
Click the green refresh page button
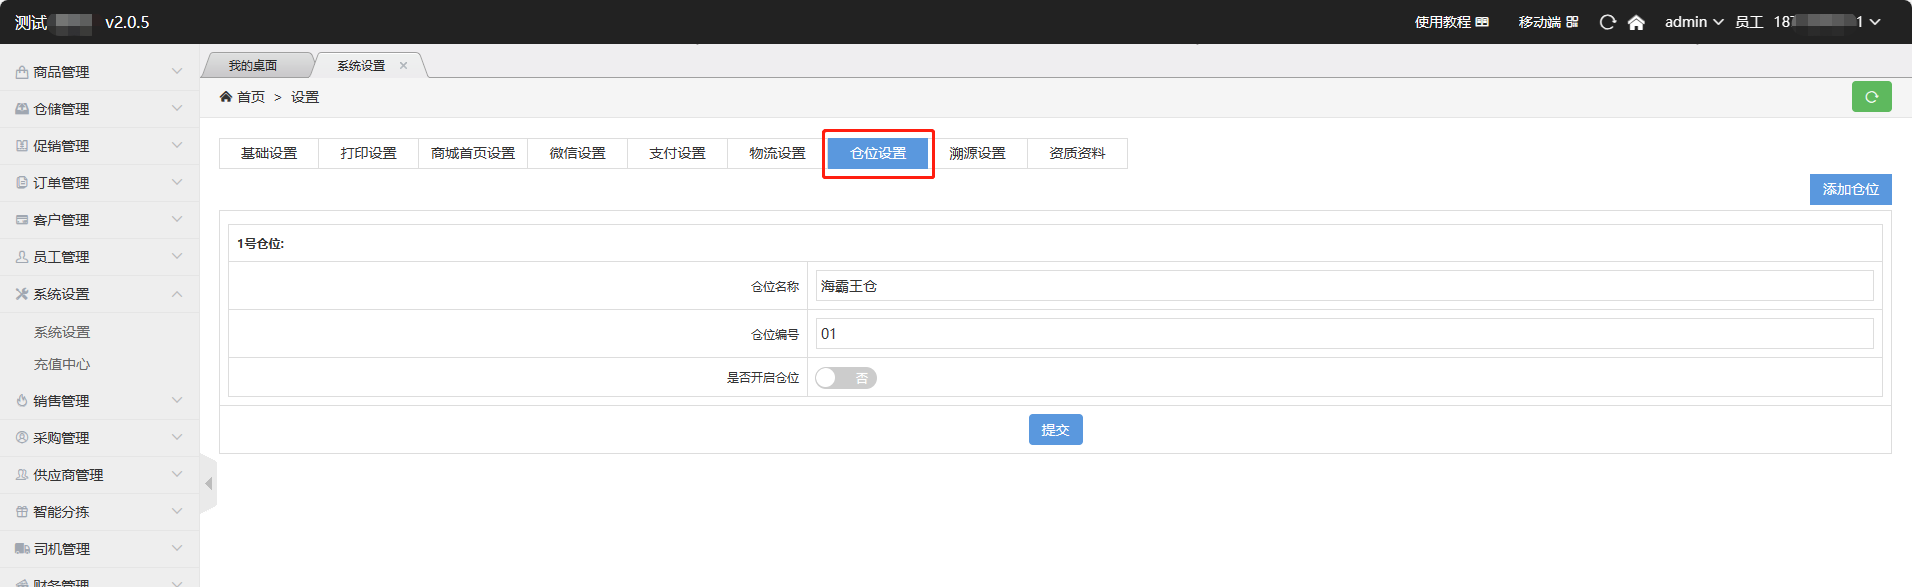[x=1871, y=97]
